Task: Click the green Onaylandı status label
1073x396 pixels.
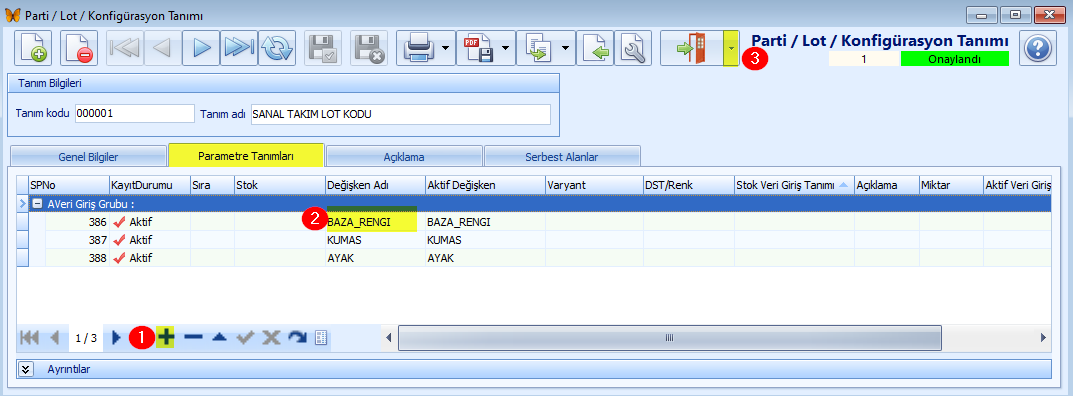Action: coord(955,60)
